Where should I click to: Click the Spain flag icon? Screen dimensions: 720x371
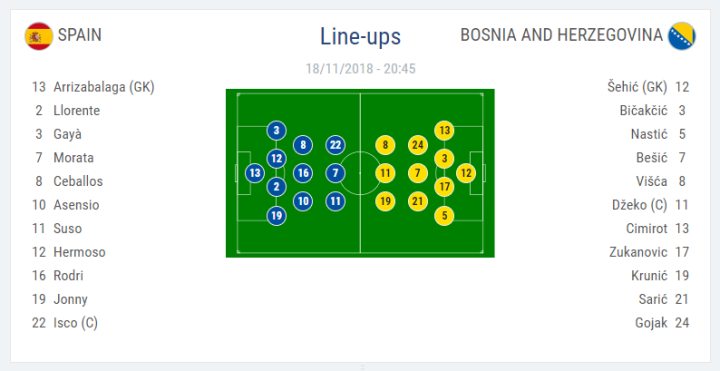(x=39, y=36)
